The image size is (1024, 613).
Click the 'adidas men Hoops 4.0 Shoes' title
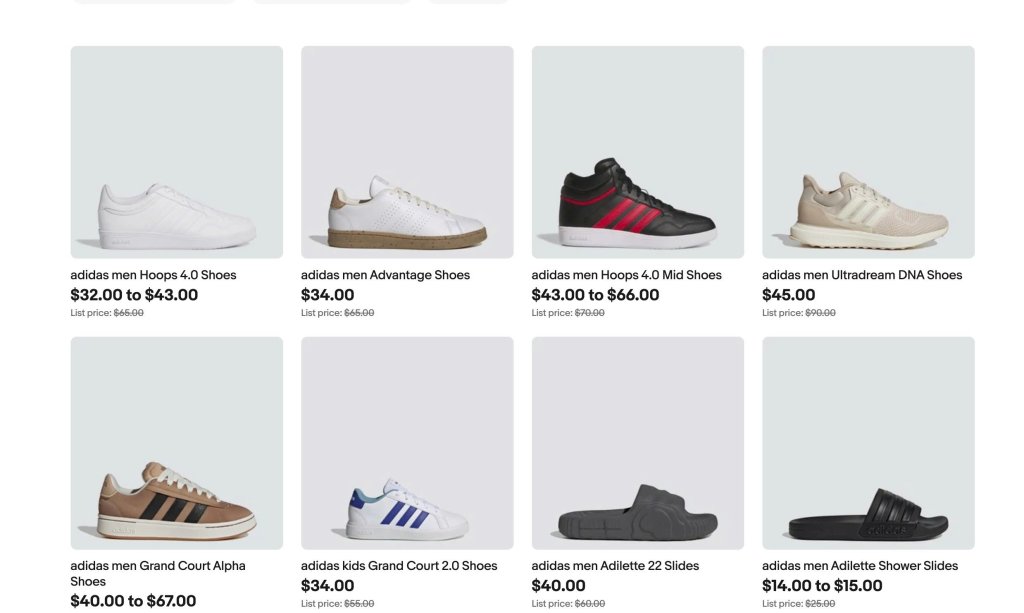click(153, 275)
